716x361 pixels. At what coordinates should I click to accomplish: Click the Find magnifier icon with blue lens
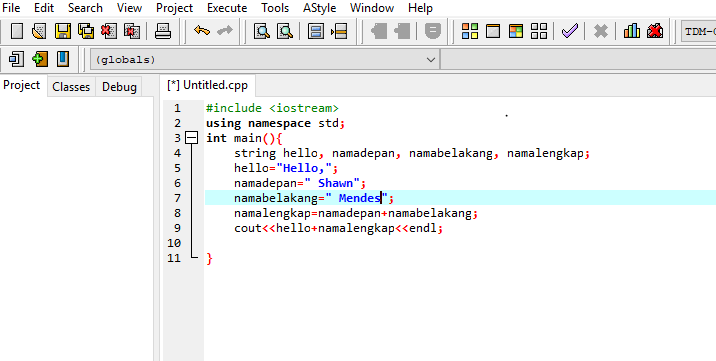coord(262,31)
